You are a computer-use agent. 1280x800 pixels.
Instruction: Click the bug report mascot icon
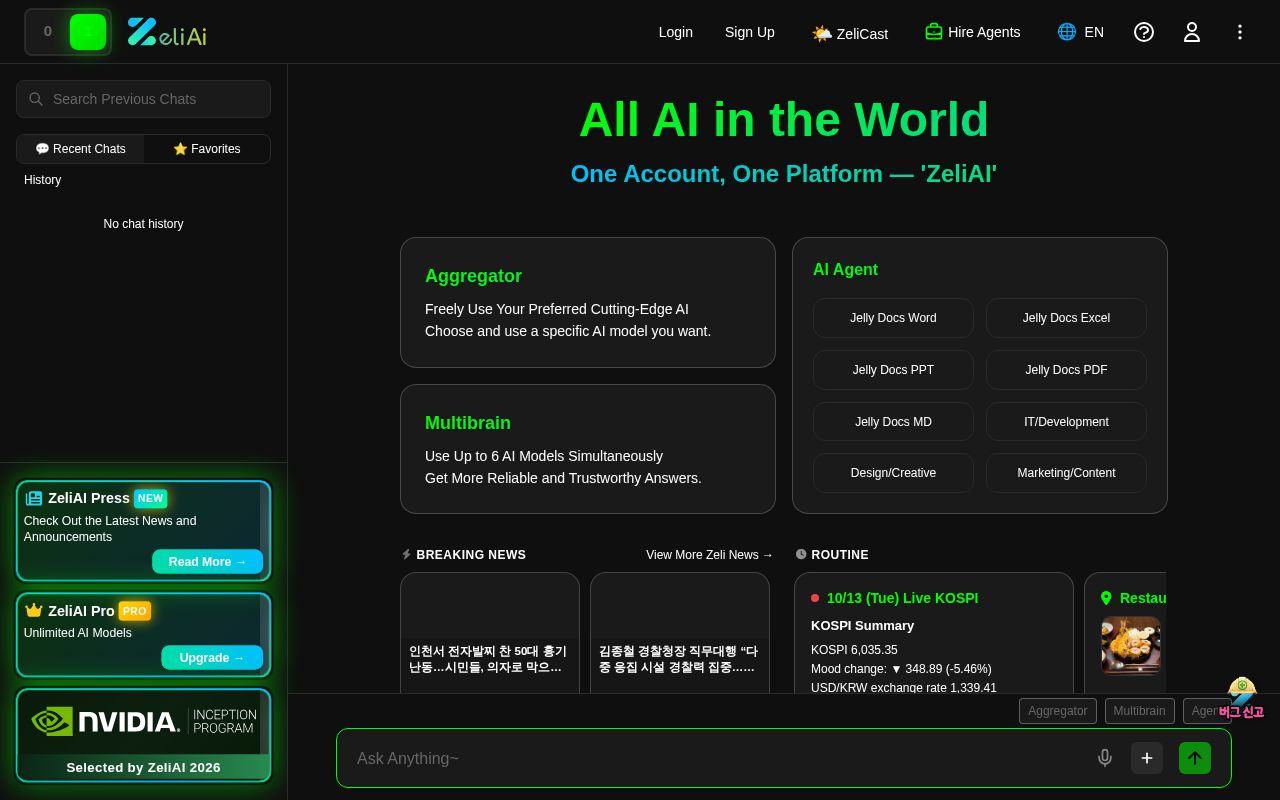pos(1241,698)
